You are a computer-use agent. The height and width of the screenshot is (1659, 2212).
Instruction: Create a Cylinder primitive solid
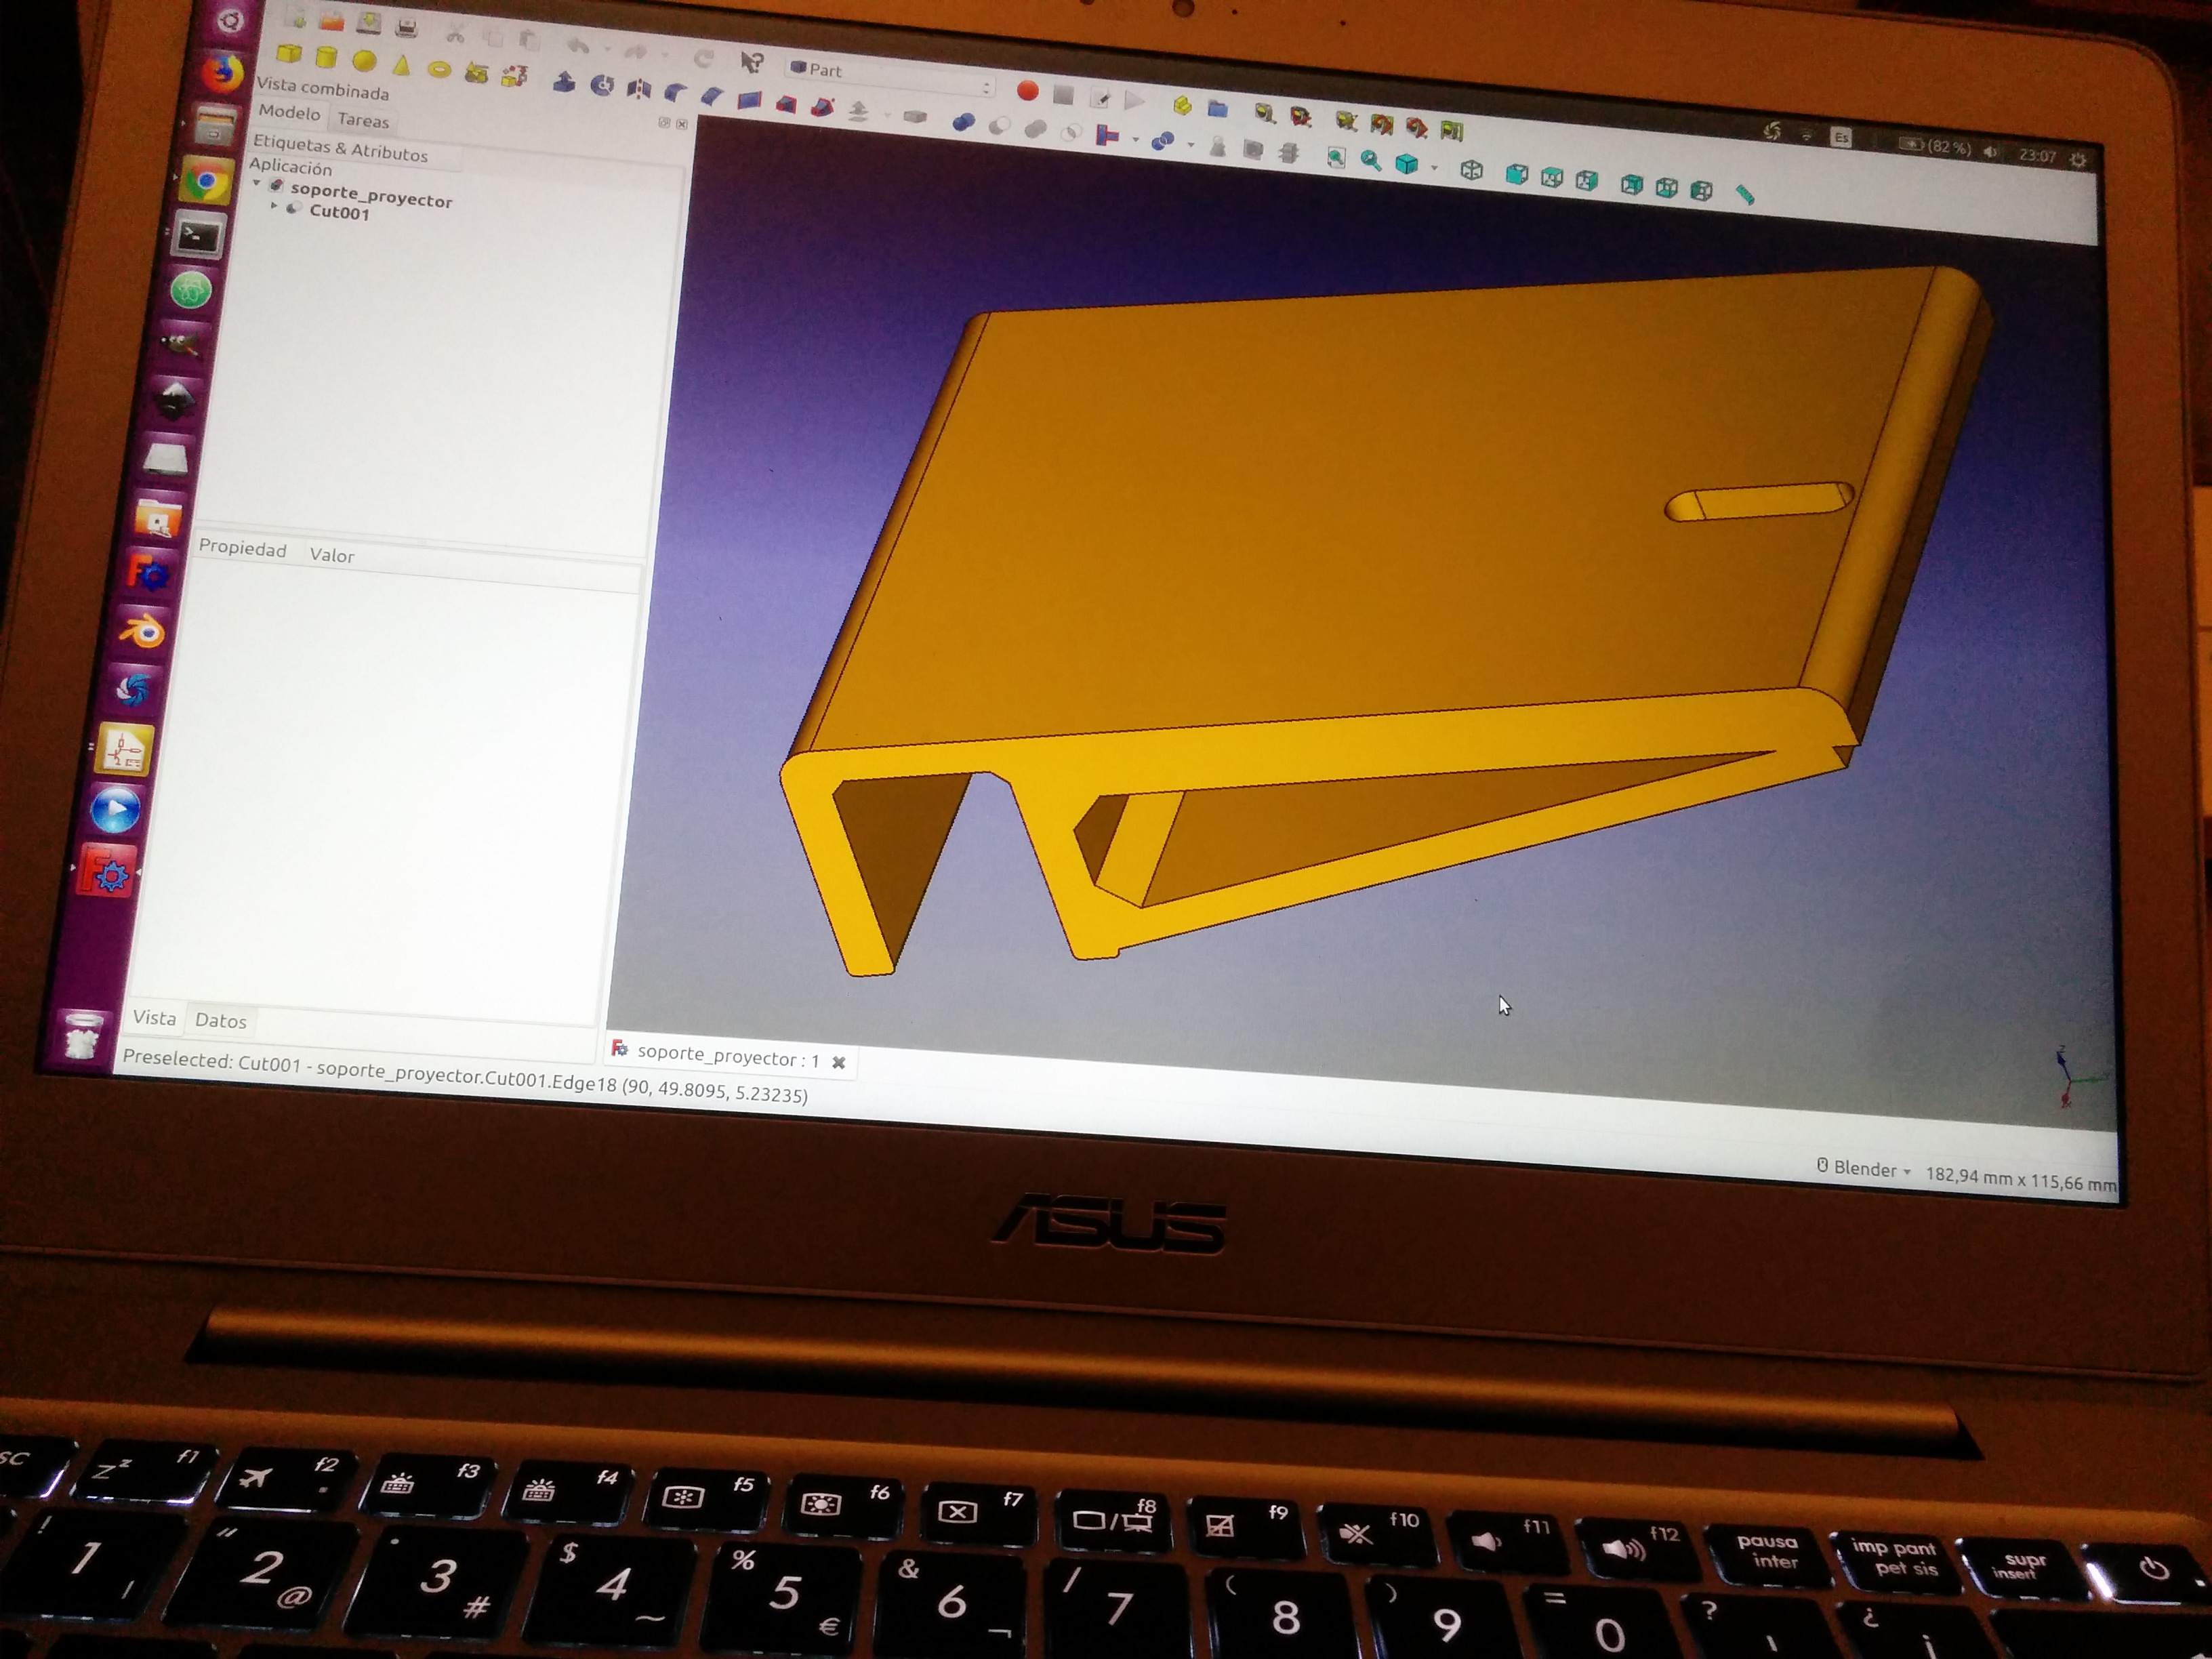click(x=326, y=58)
